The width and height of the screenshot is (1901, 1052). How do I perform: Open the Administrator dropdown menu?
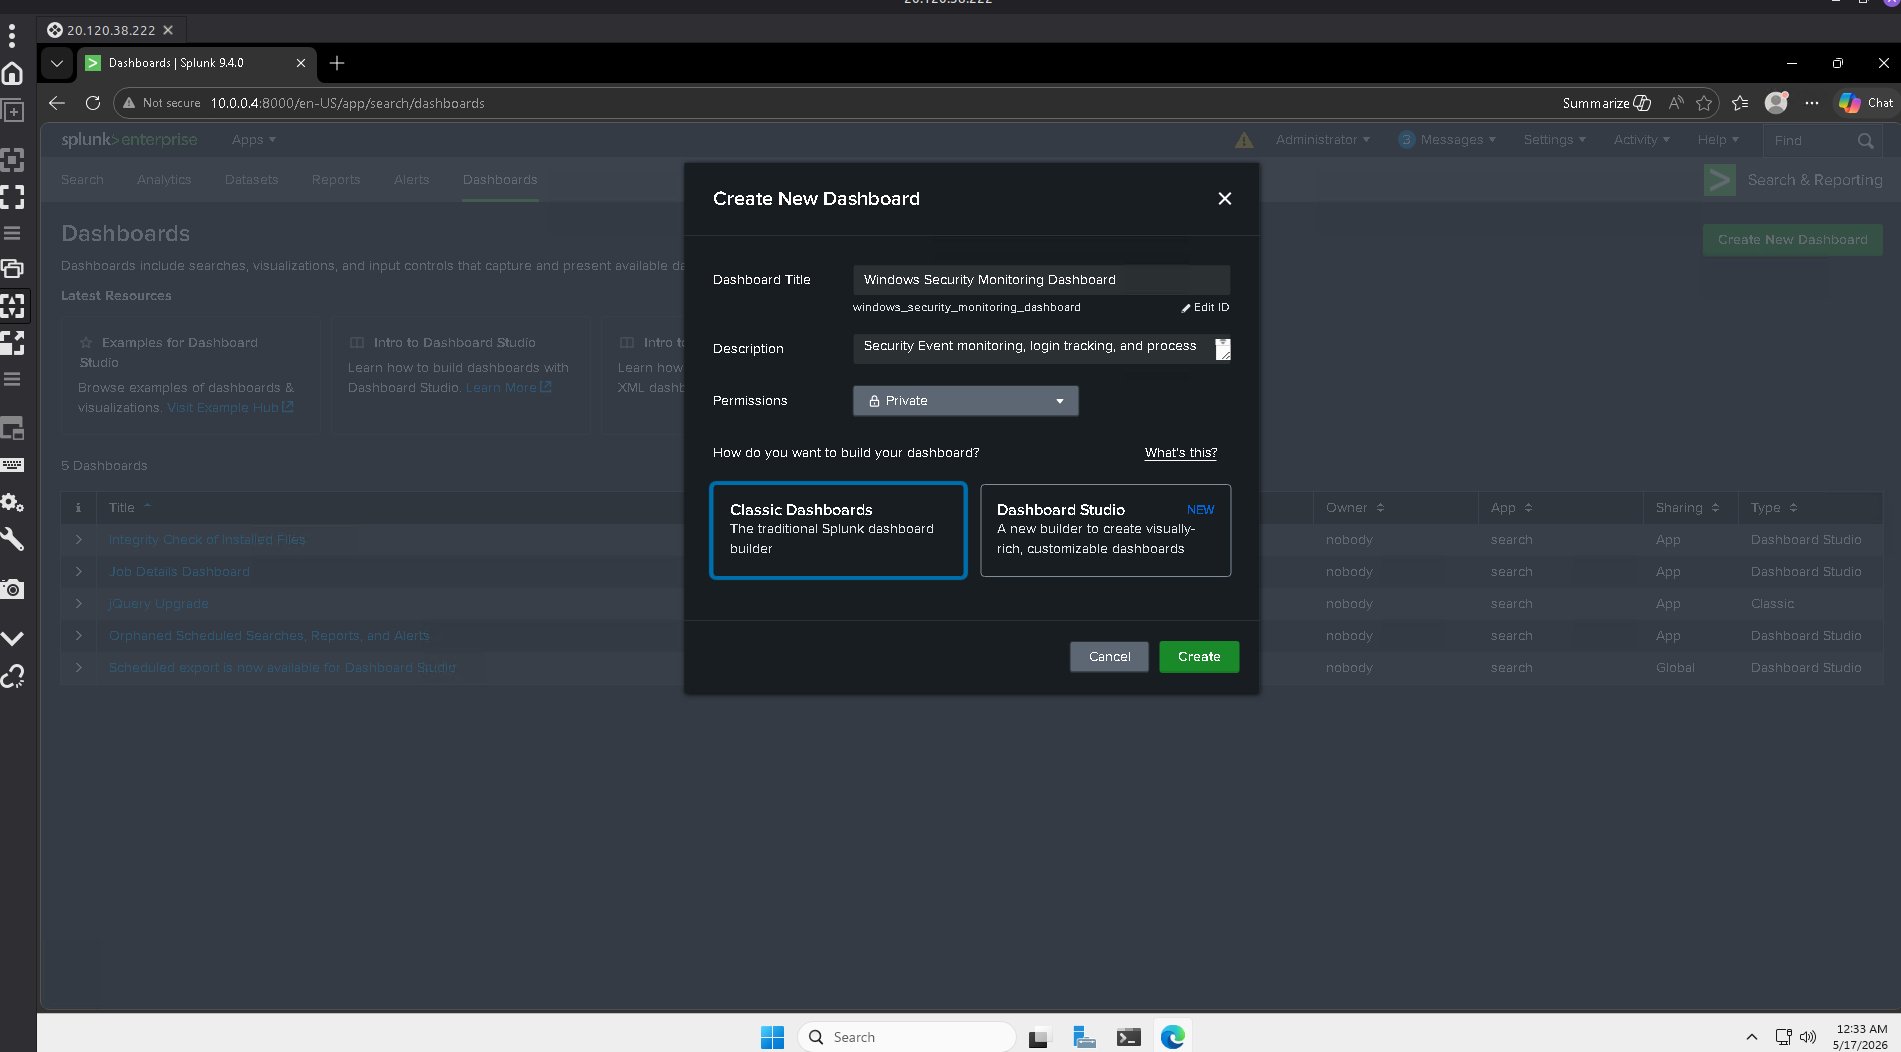(1322, 140)
